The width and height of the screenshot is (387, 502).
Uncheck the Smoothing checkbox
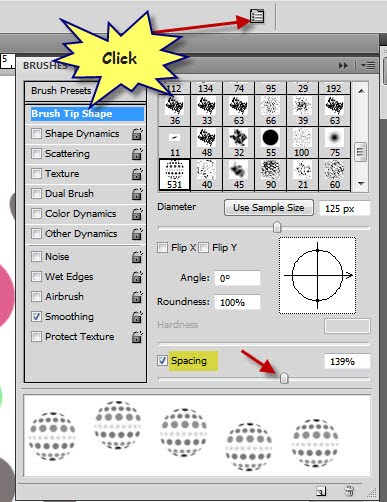point(36,317)
